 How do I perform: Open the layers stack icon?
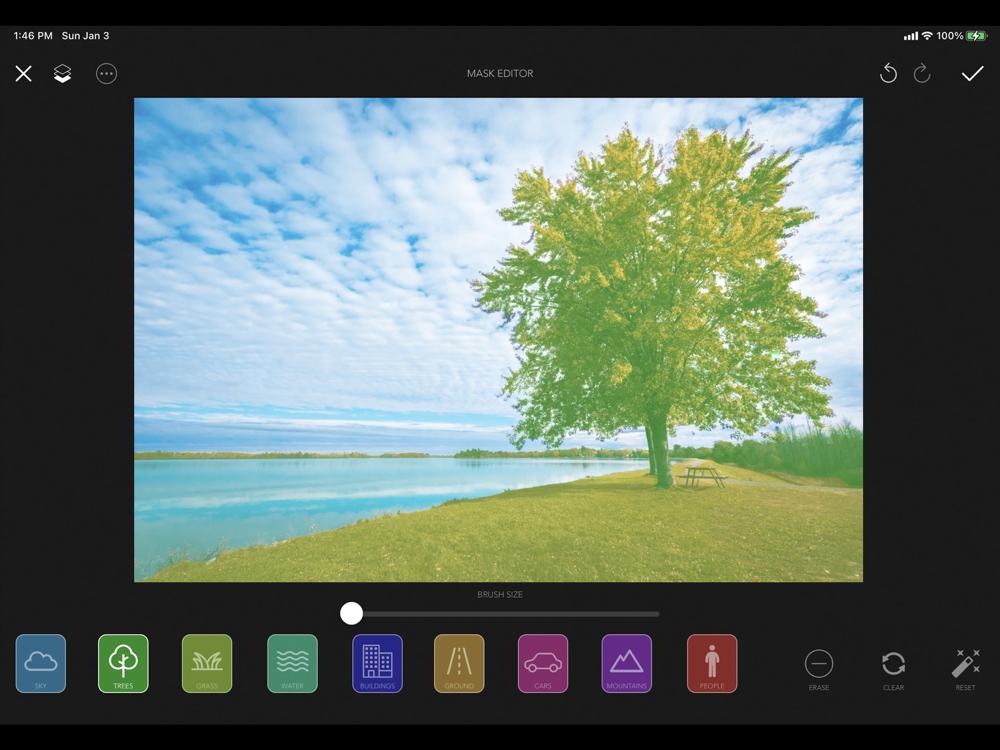[62, 74]
